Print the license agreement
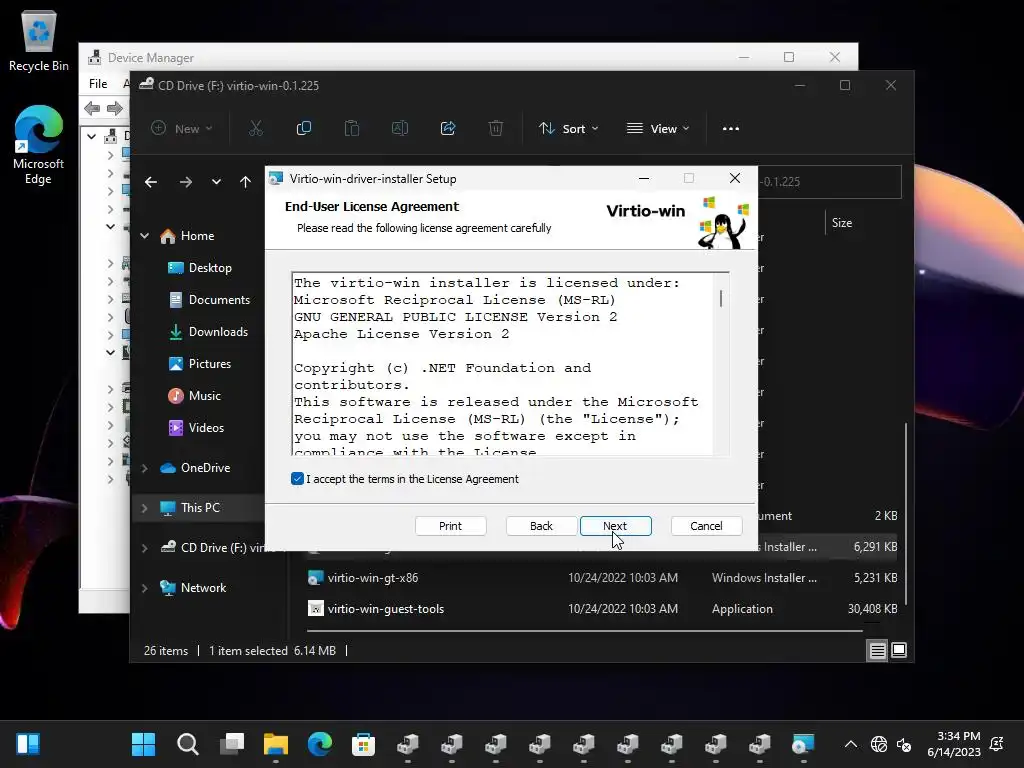Screen dimensions: 1024x768 point(450,526)
